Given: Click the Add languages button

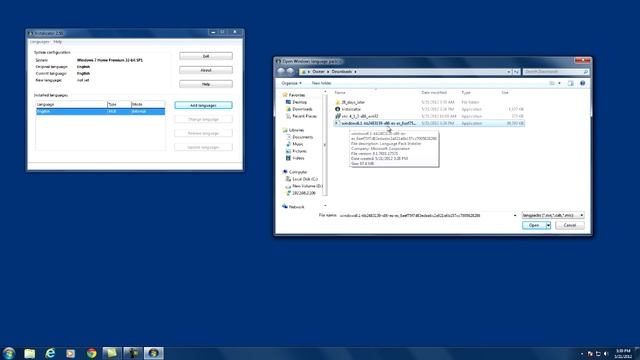Looking at the screenshot, I should (203, 105).
